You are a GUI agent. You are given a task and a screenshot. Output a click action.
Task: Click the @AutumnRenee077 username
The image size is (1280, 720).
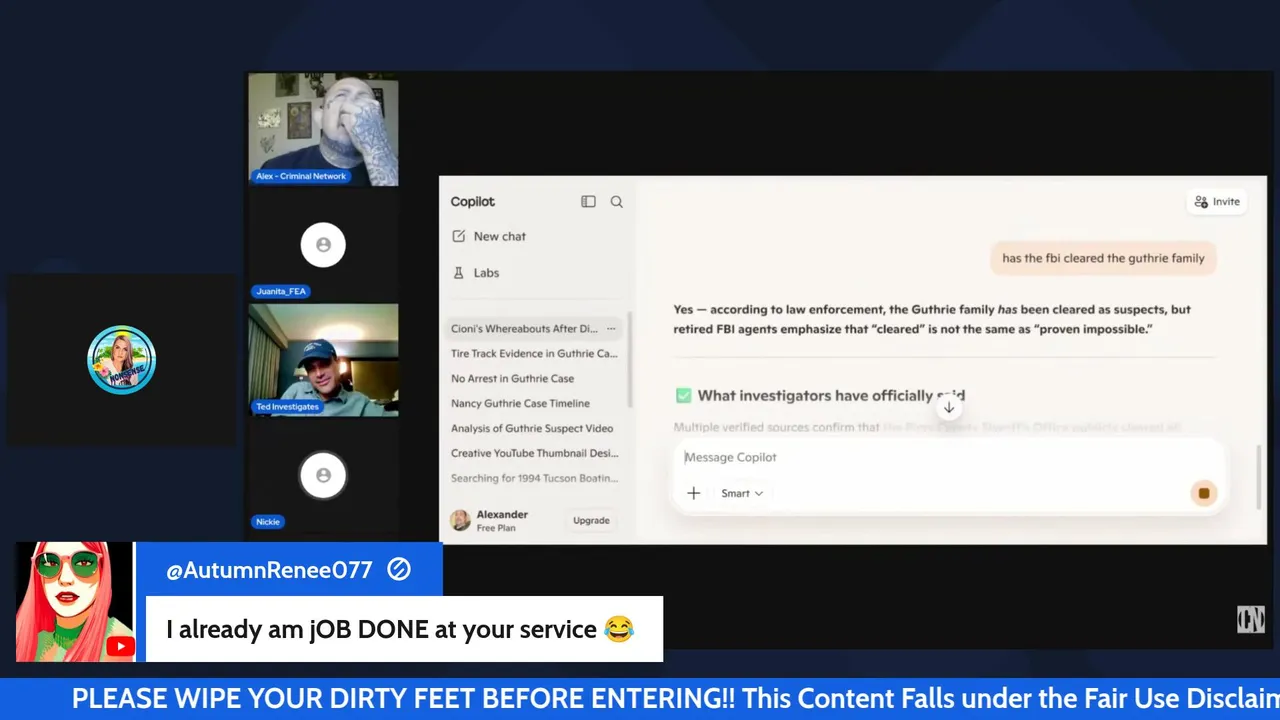point(269,570)
